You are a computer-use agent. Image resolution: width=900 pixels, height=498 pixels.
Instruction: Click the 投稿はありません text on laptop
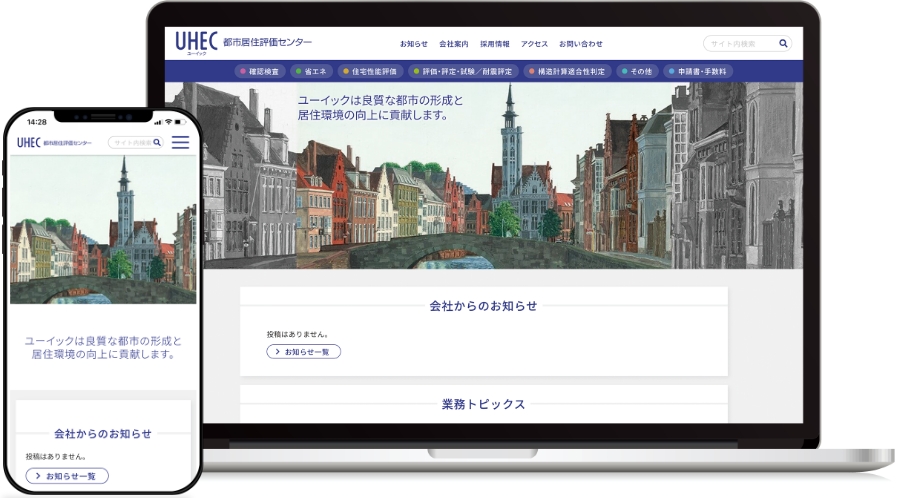[297, 334]
